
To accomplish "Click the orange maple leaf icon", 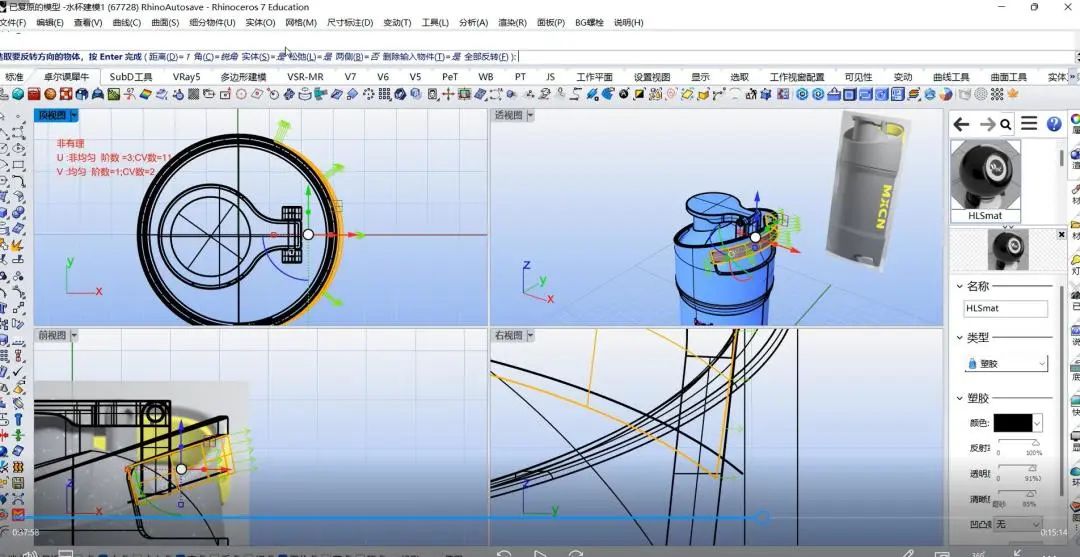I will coord(1013,94).
